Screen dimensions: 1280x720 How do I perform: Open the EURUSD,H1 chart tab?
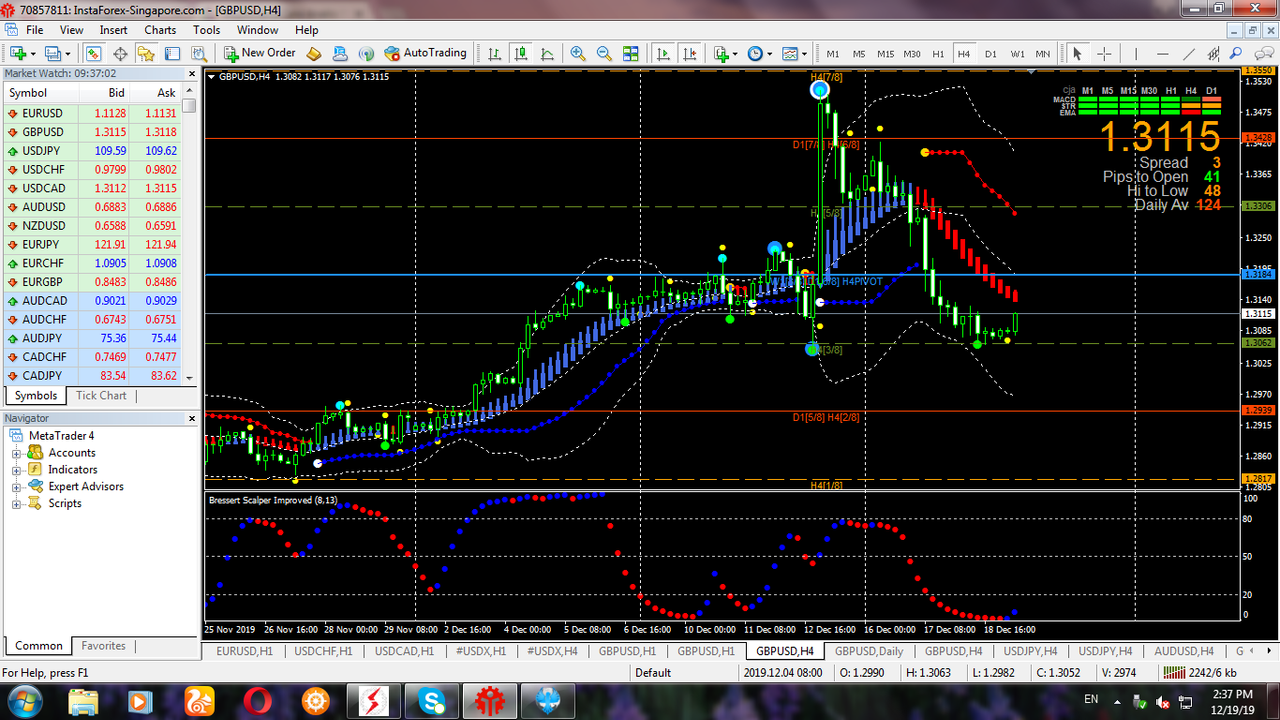(245, 651)
